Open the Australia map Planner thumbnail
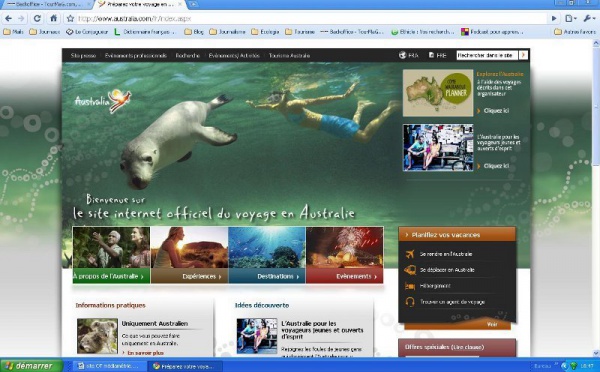This screenshot has height=372, width=600. coord(438,93)
